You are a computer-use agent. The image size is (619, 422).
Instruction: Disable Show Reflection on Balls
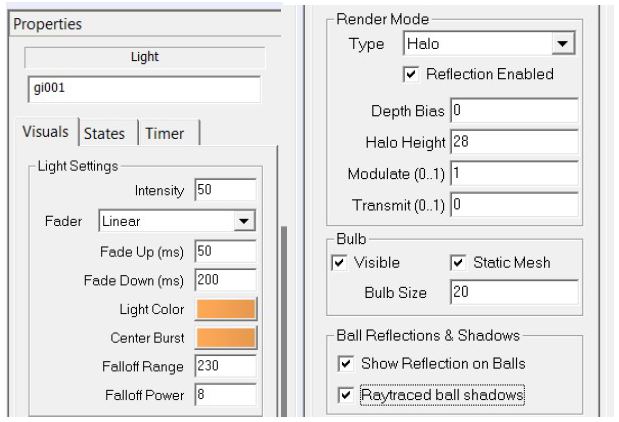click(345, 364)
